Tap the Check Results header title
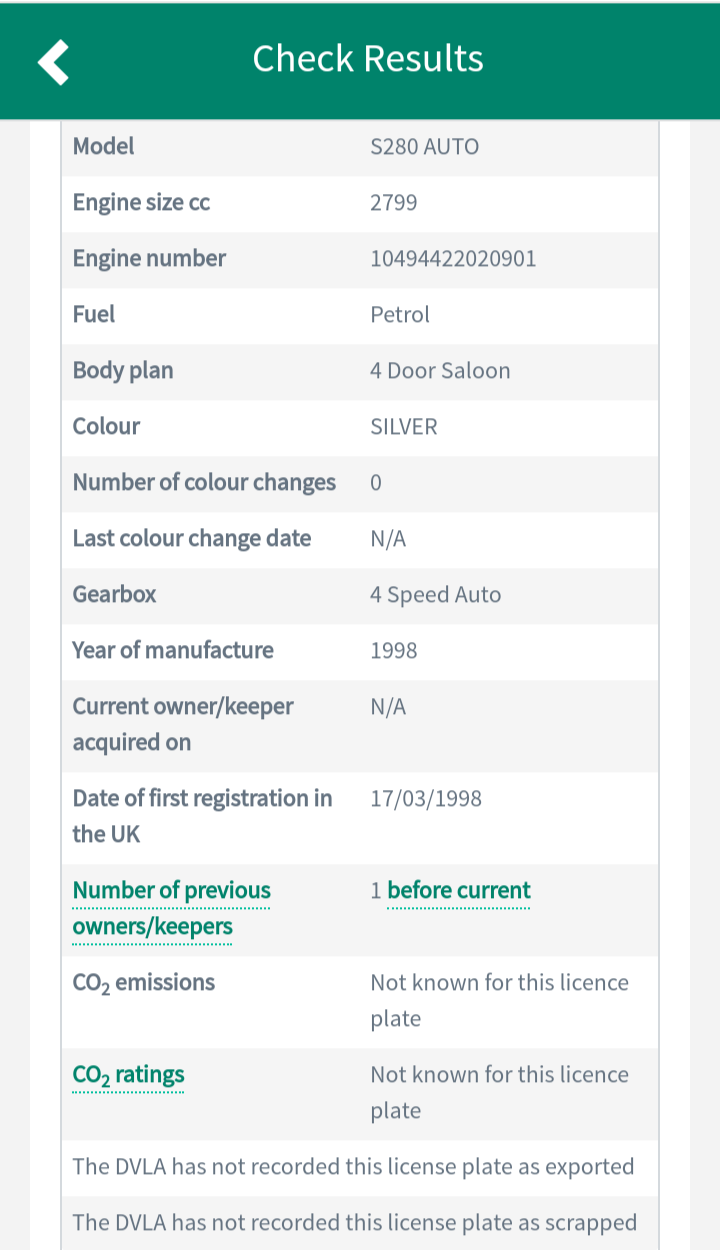Screen dimensions: 720x1250 [x=368, y=59]
